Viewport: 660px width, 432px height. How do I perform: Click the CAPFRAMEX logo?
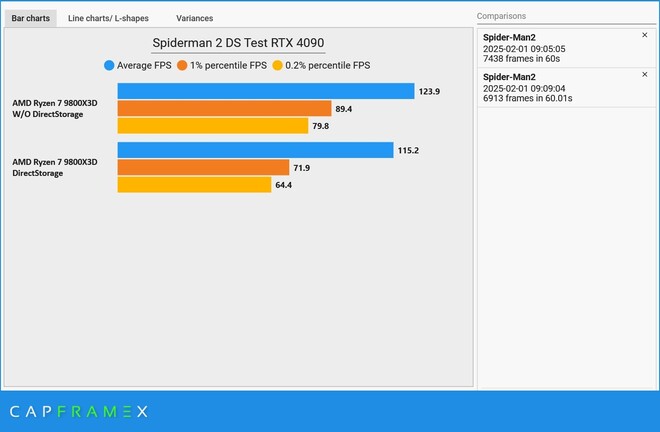click(79, 411)
